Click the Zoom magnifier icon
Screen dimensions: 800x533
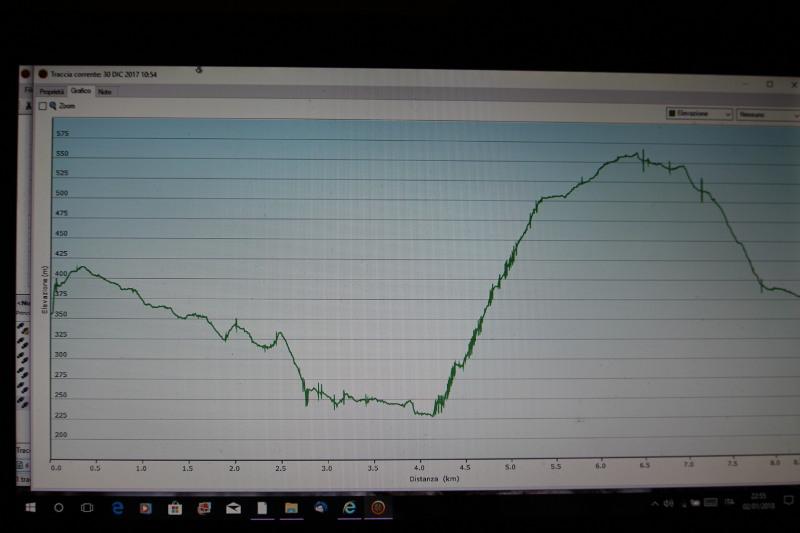pyautogui.click(x=53, y=105)
